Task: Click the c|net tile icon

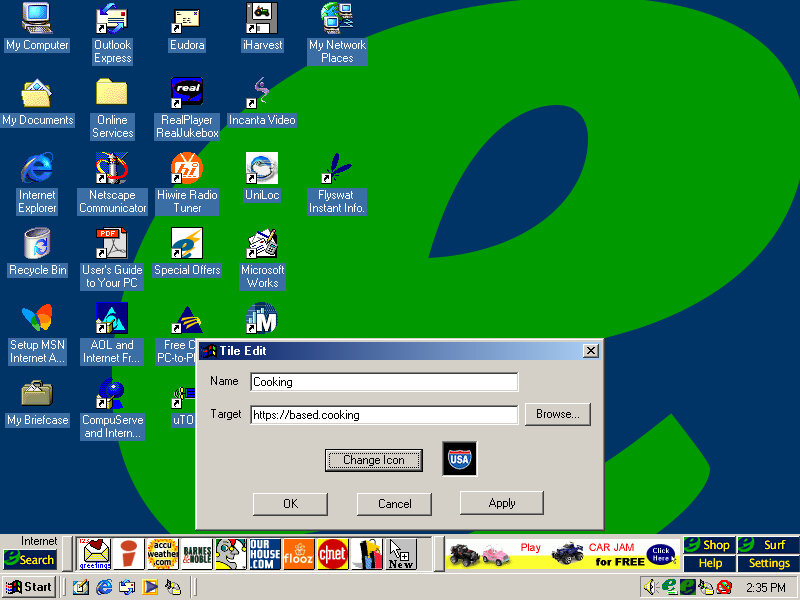Action: click(x=333, y=554)
